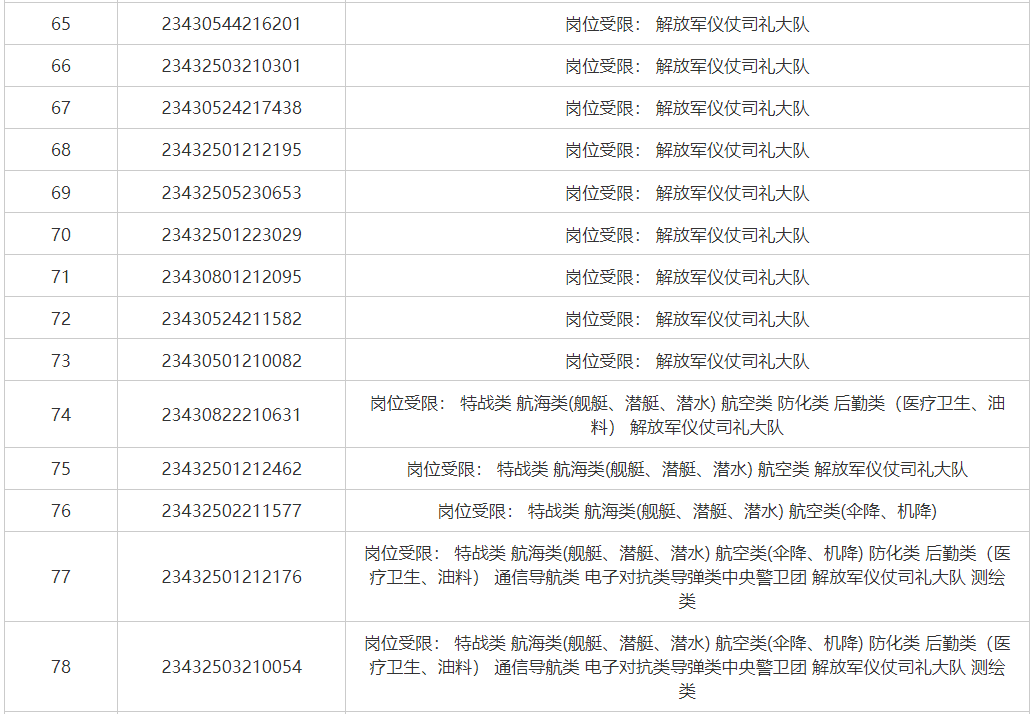Image resolution: width=1032 pixels, height=714 pixels.
Task: Select row 78 restriction description
Action: [x=687, y=667]
